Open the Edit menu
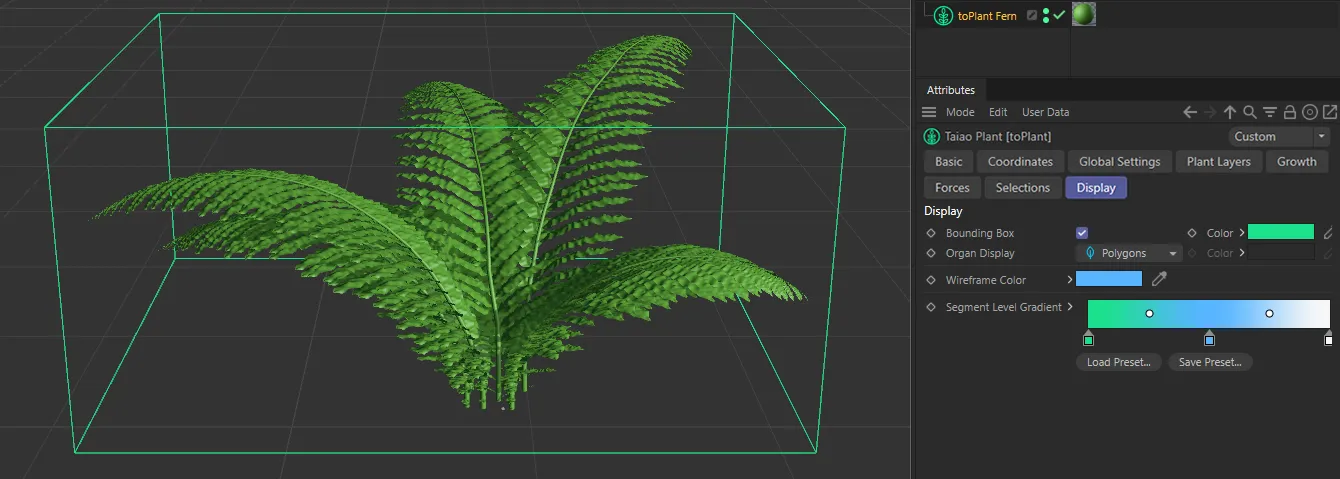 (x=998, y=112)
